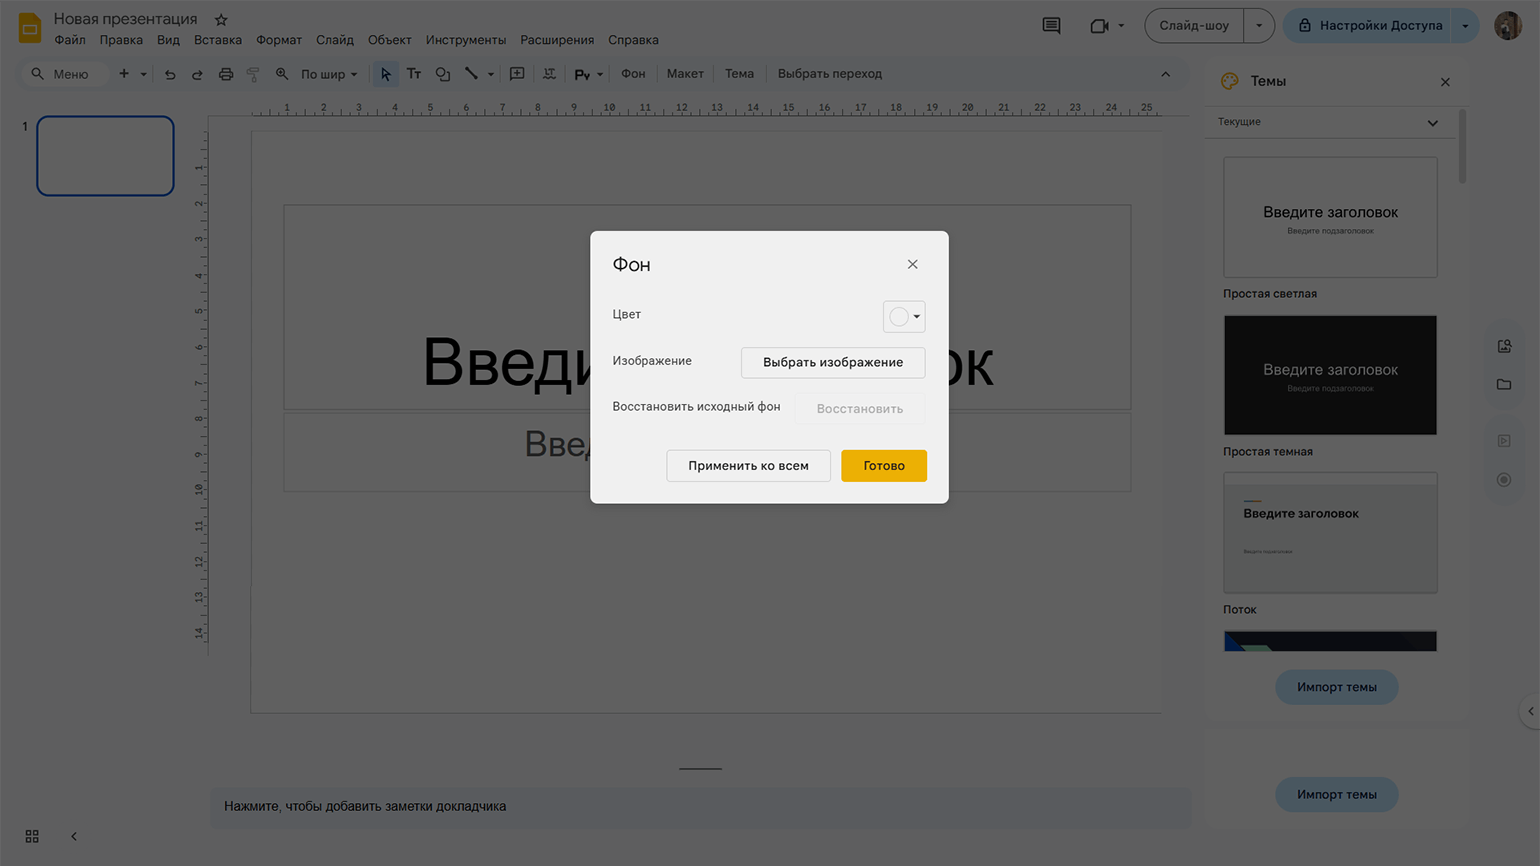This screenshot has width=1540, height=866.
Task: Click the Готово button
Action: click(883, 466)
